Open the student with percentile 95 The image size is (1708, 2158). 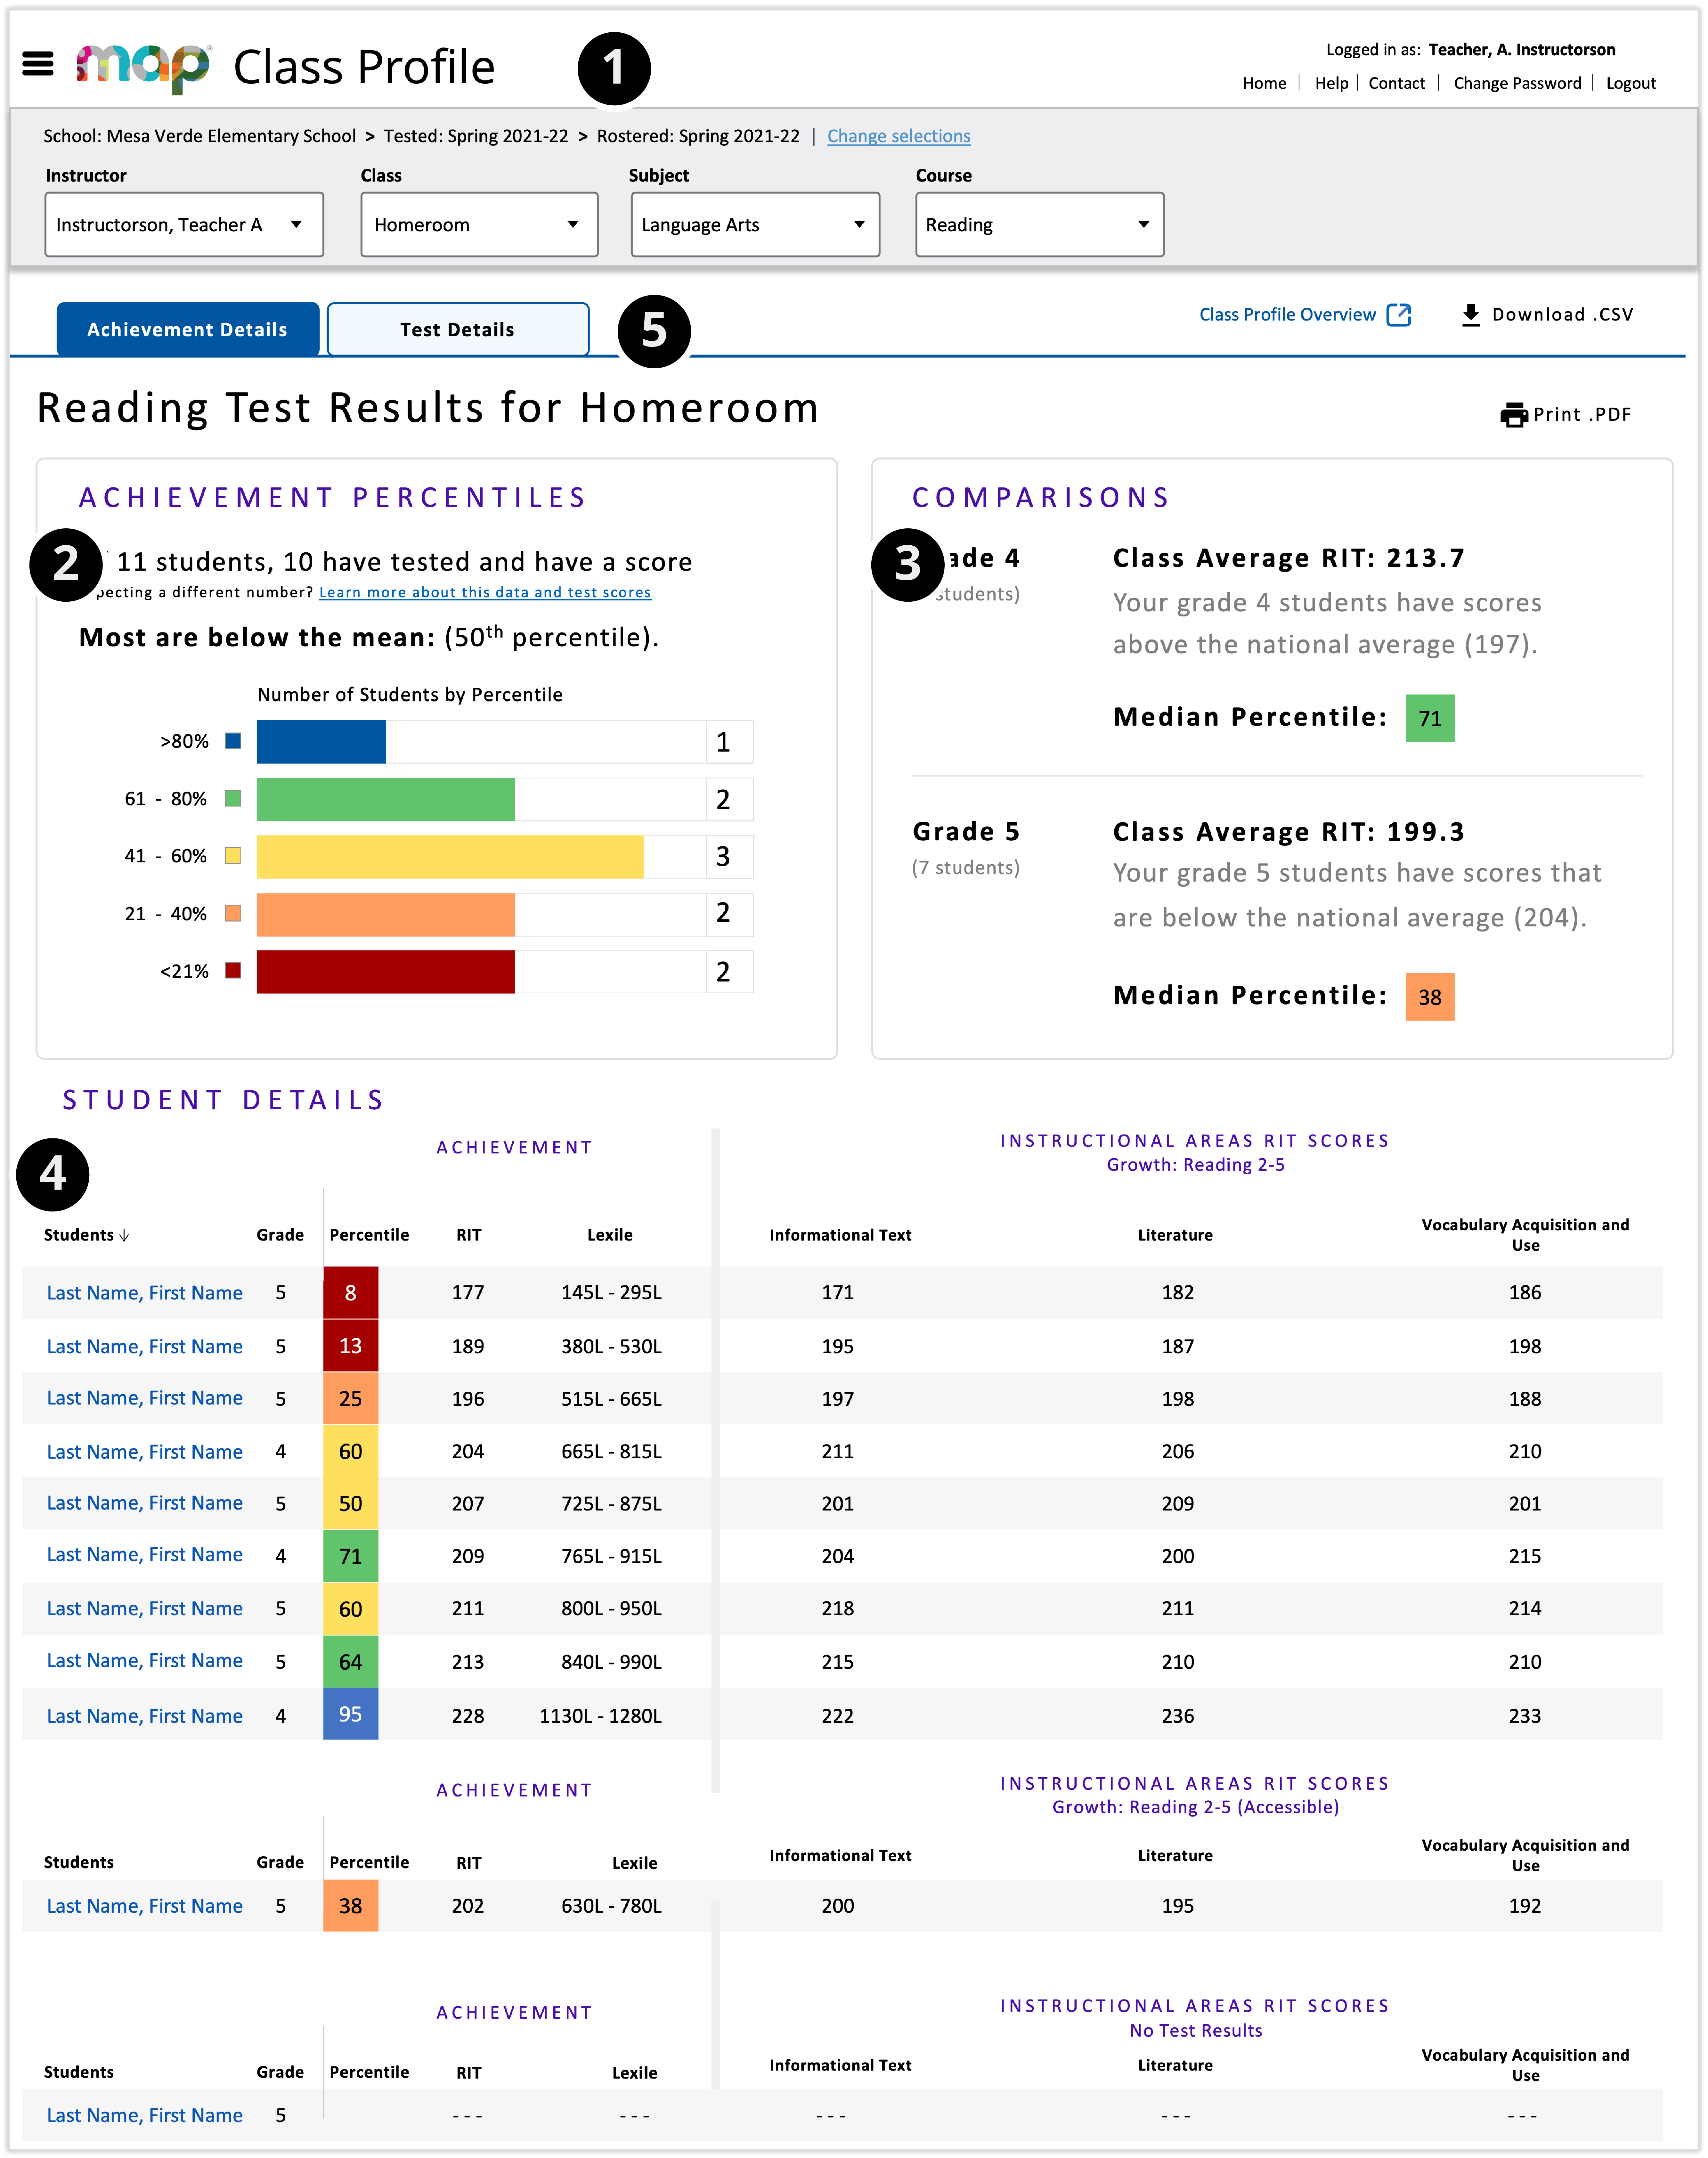[x=144, y=1716]
